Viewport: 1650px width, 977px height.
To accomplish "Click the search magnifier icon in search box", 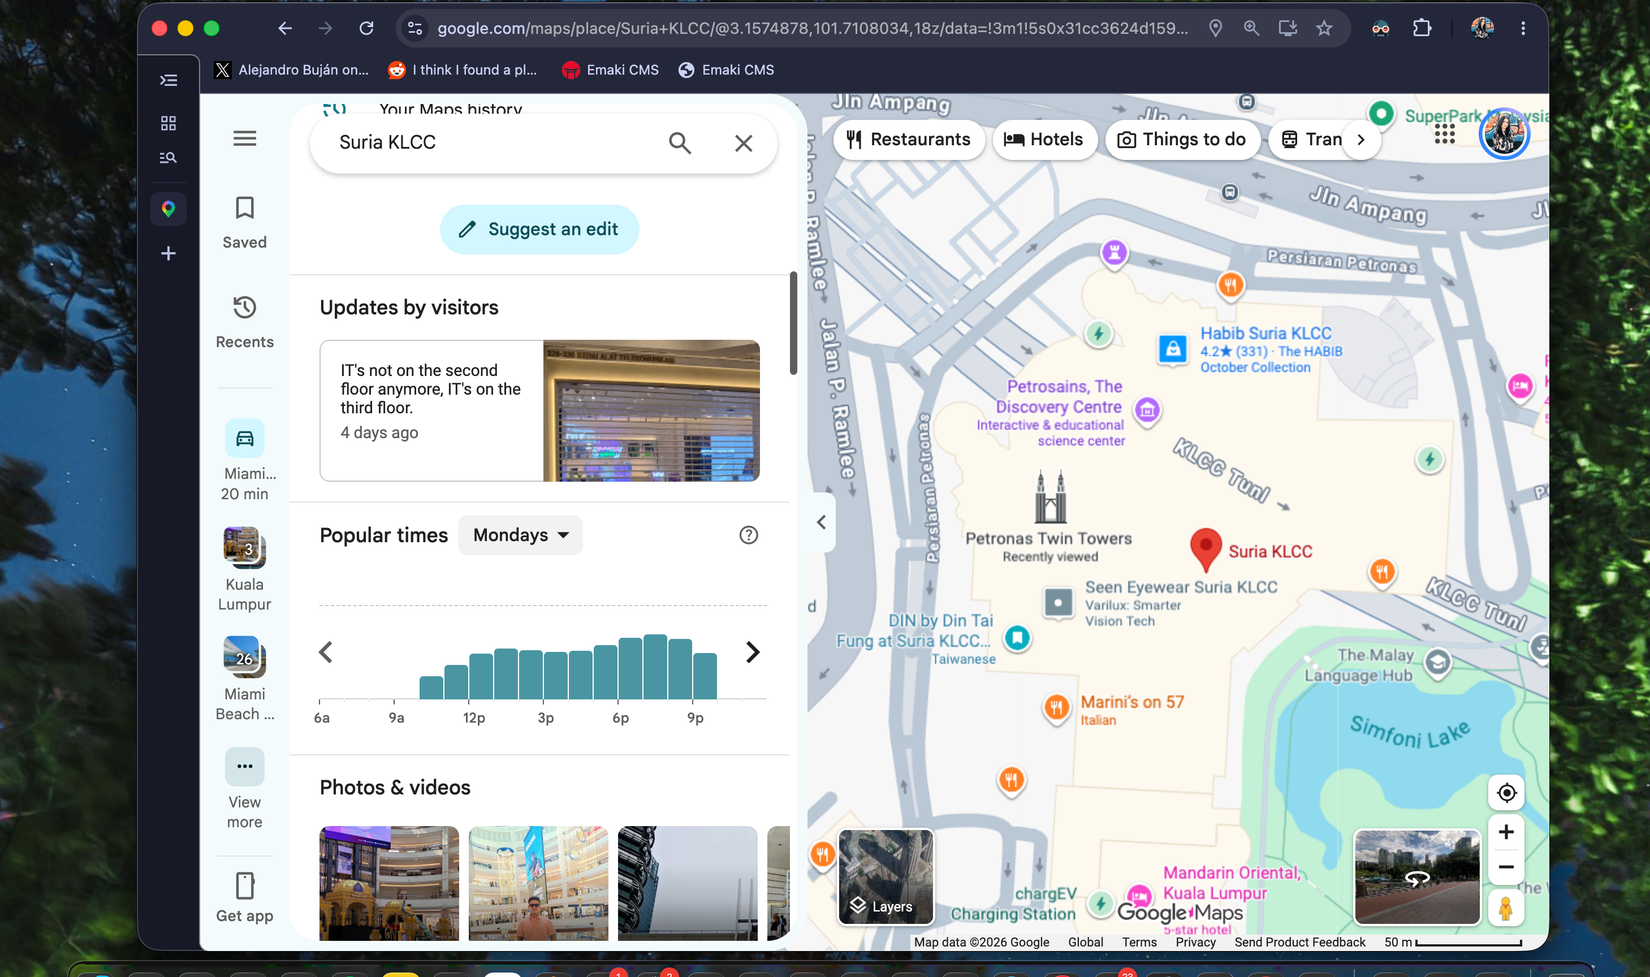I will coord(680,143).
